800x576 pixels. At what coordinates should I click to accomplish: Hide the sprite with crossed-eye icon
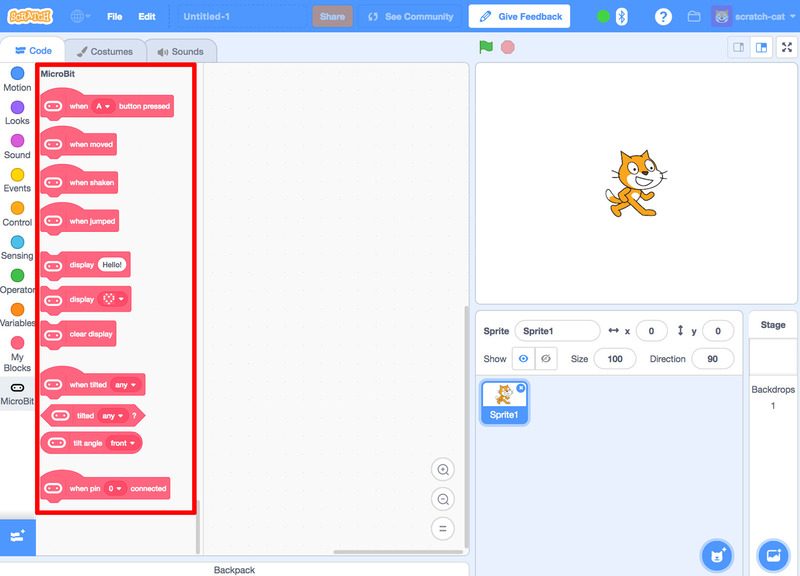pyautogui.click(x=546, y=359)
